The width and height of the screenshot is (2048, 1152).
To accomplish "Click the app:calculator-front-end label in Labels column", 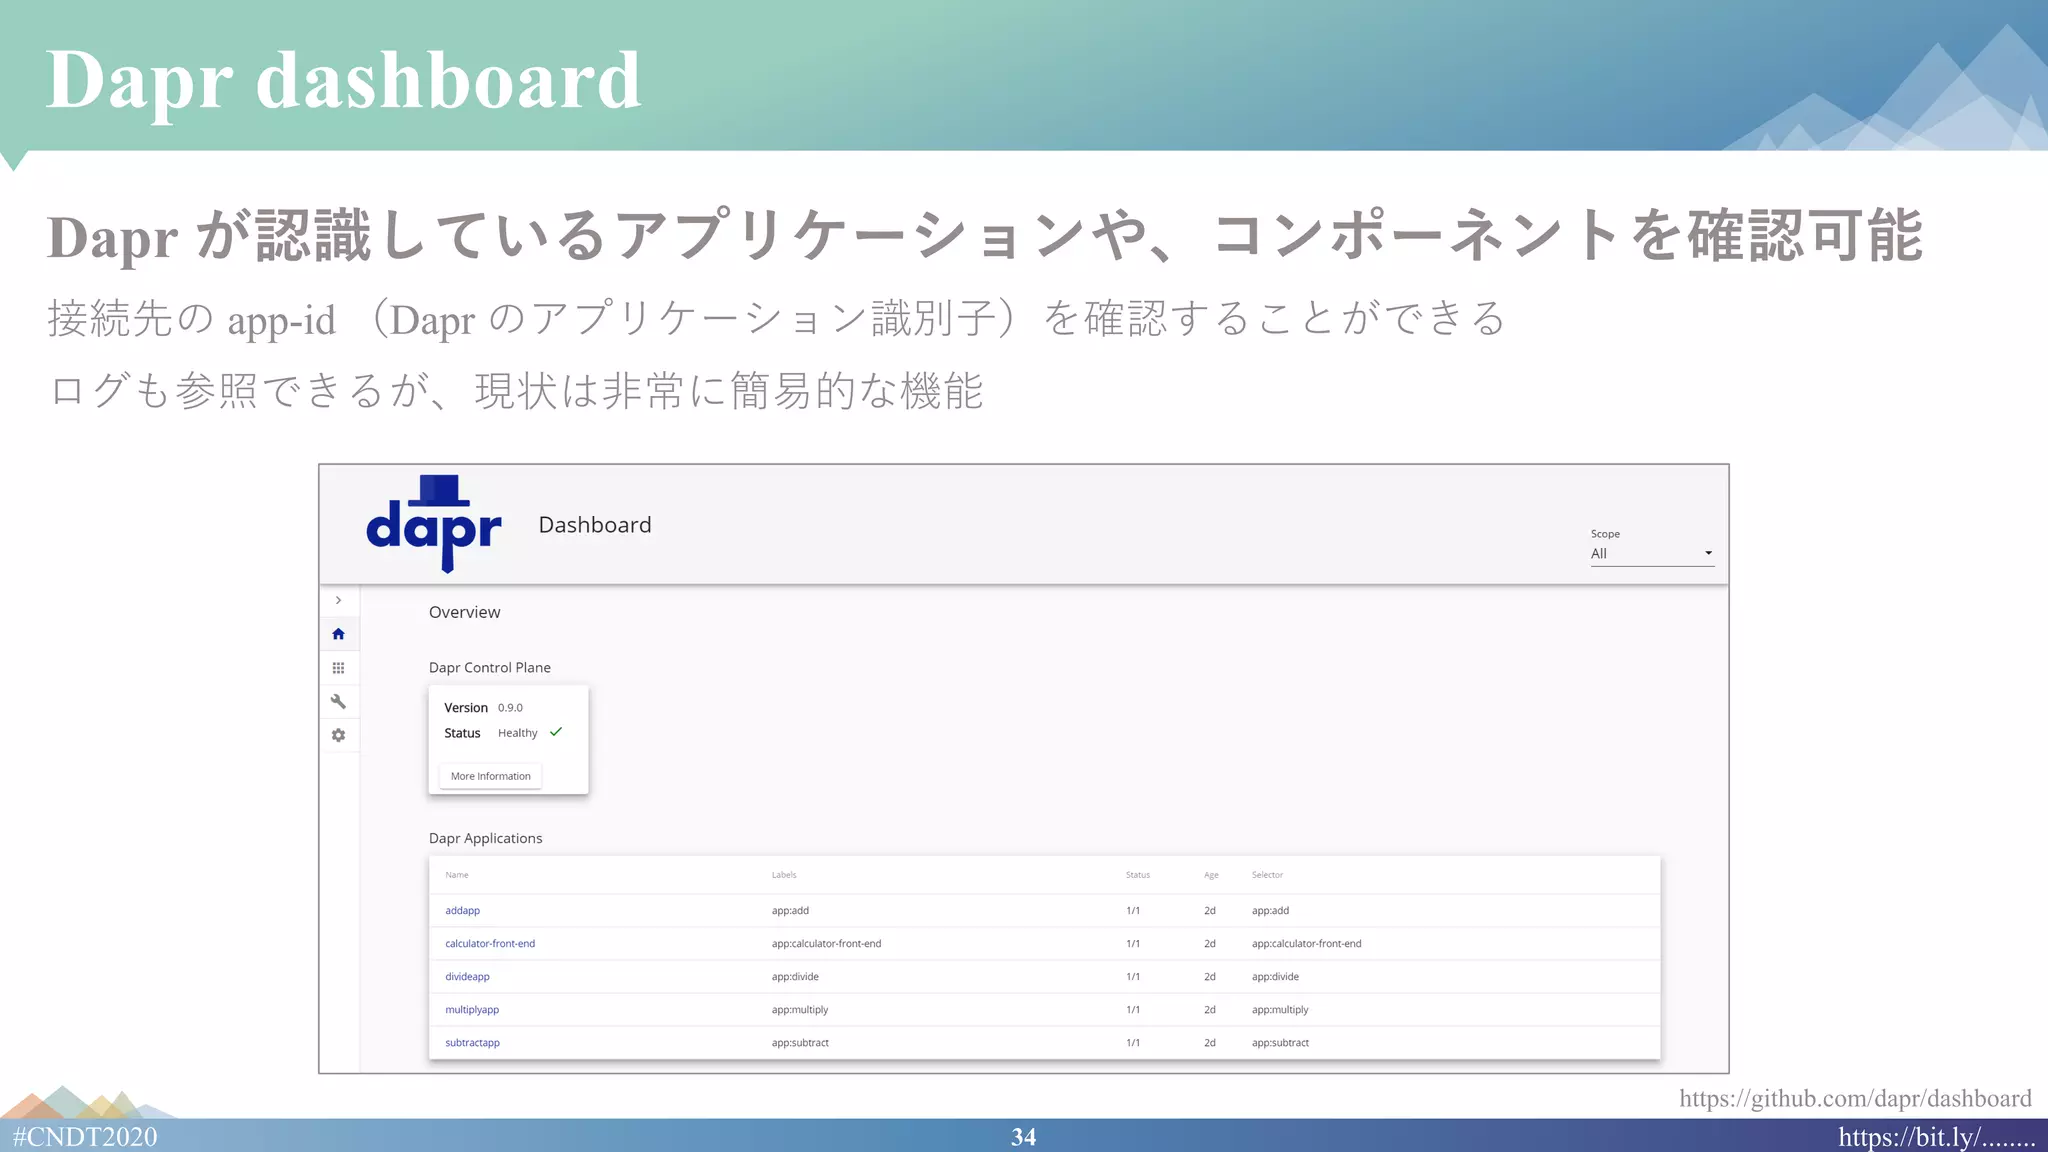I will [x=826, y=944].
